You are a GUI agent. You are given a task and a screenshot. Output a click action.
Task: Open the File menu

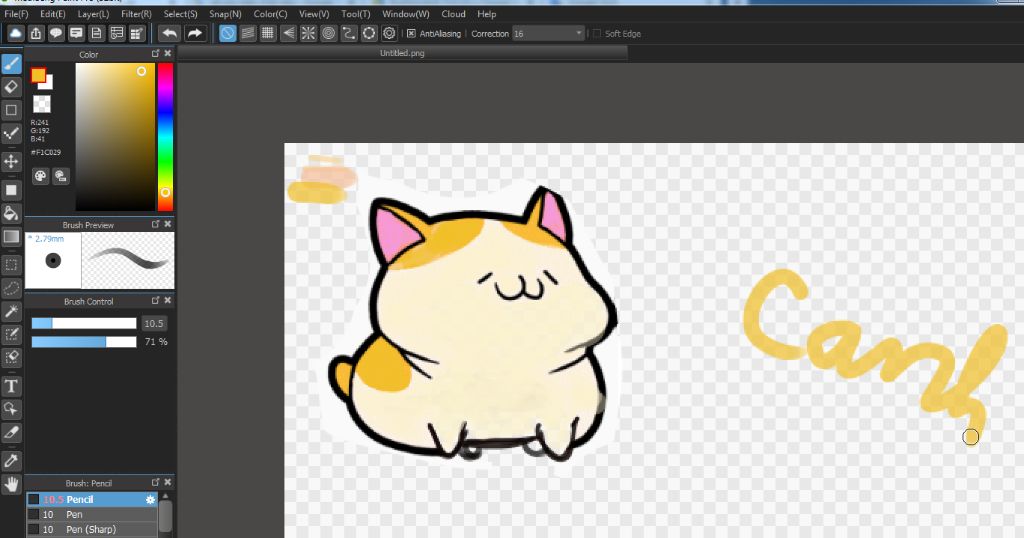click(x=16, y=14)
